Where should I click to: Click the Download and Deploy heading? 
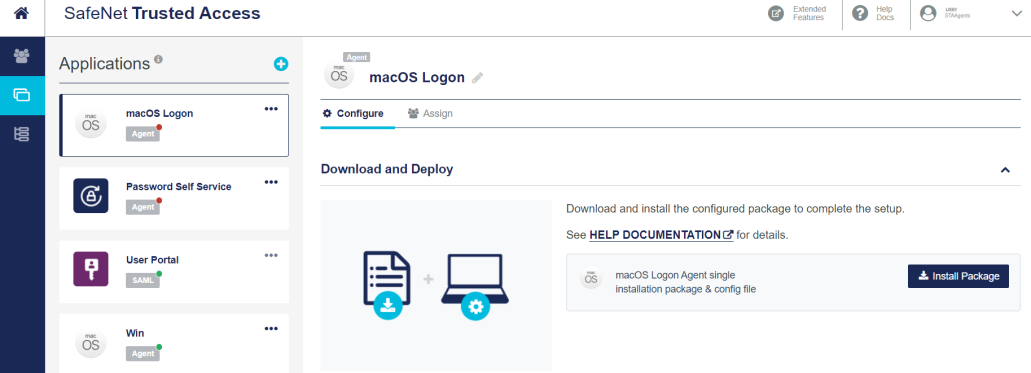pyautogui.click(x=387, y=169)
